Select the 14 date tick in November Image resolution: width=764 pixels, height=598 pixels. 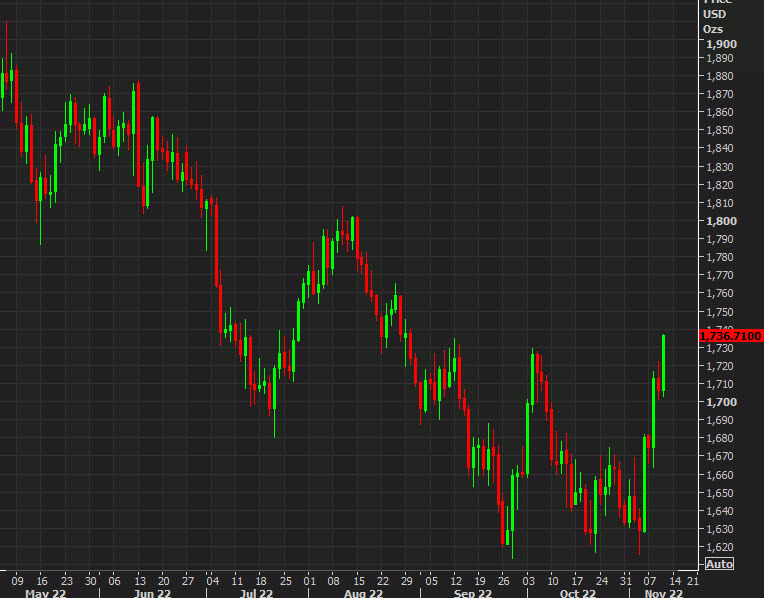(675, 581)
